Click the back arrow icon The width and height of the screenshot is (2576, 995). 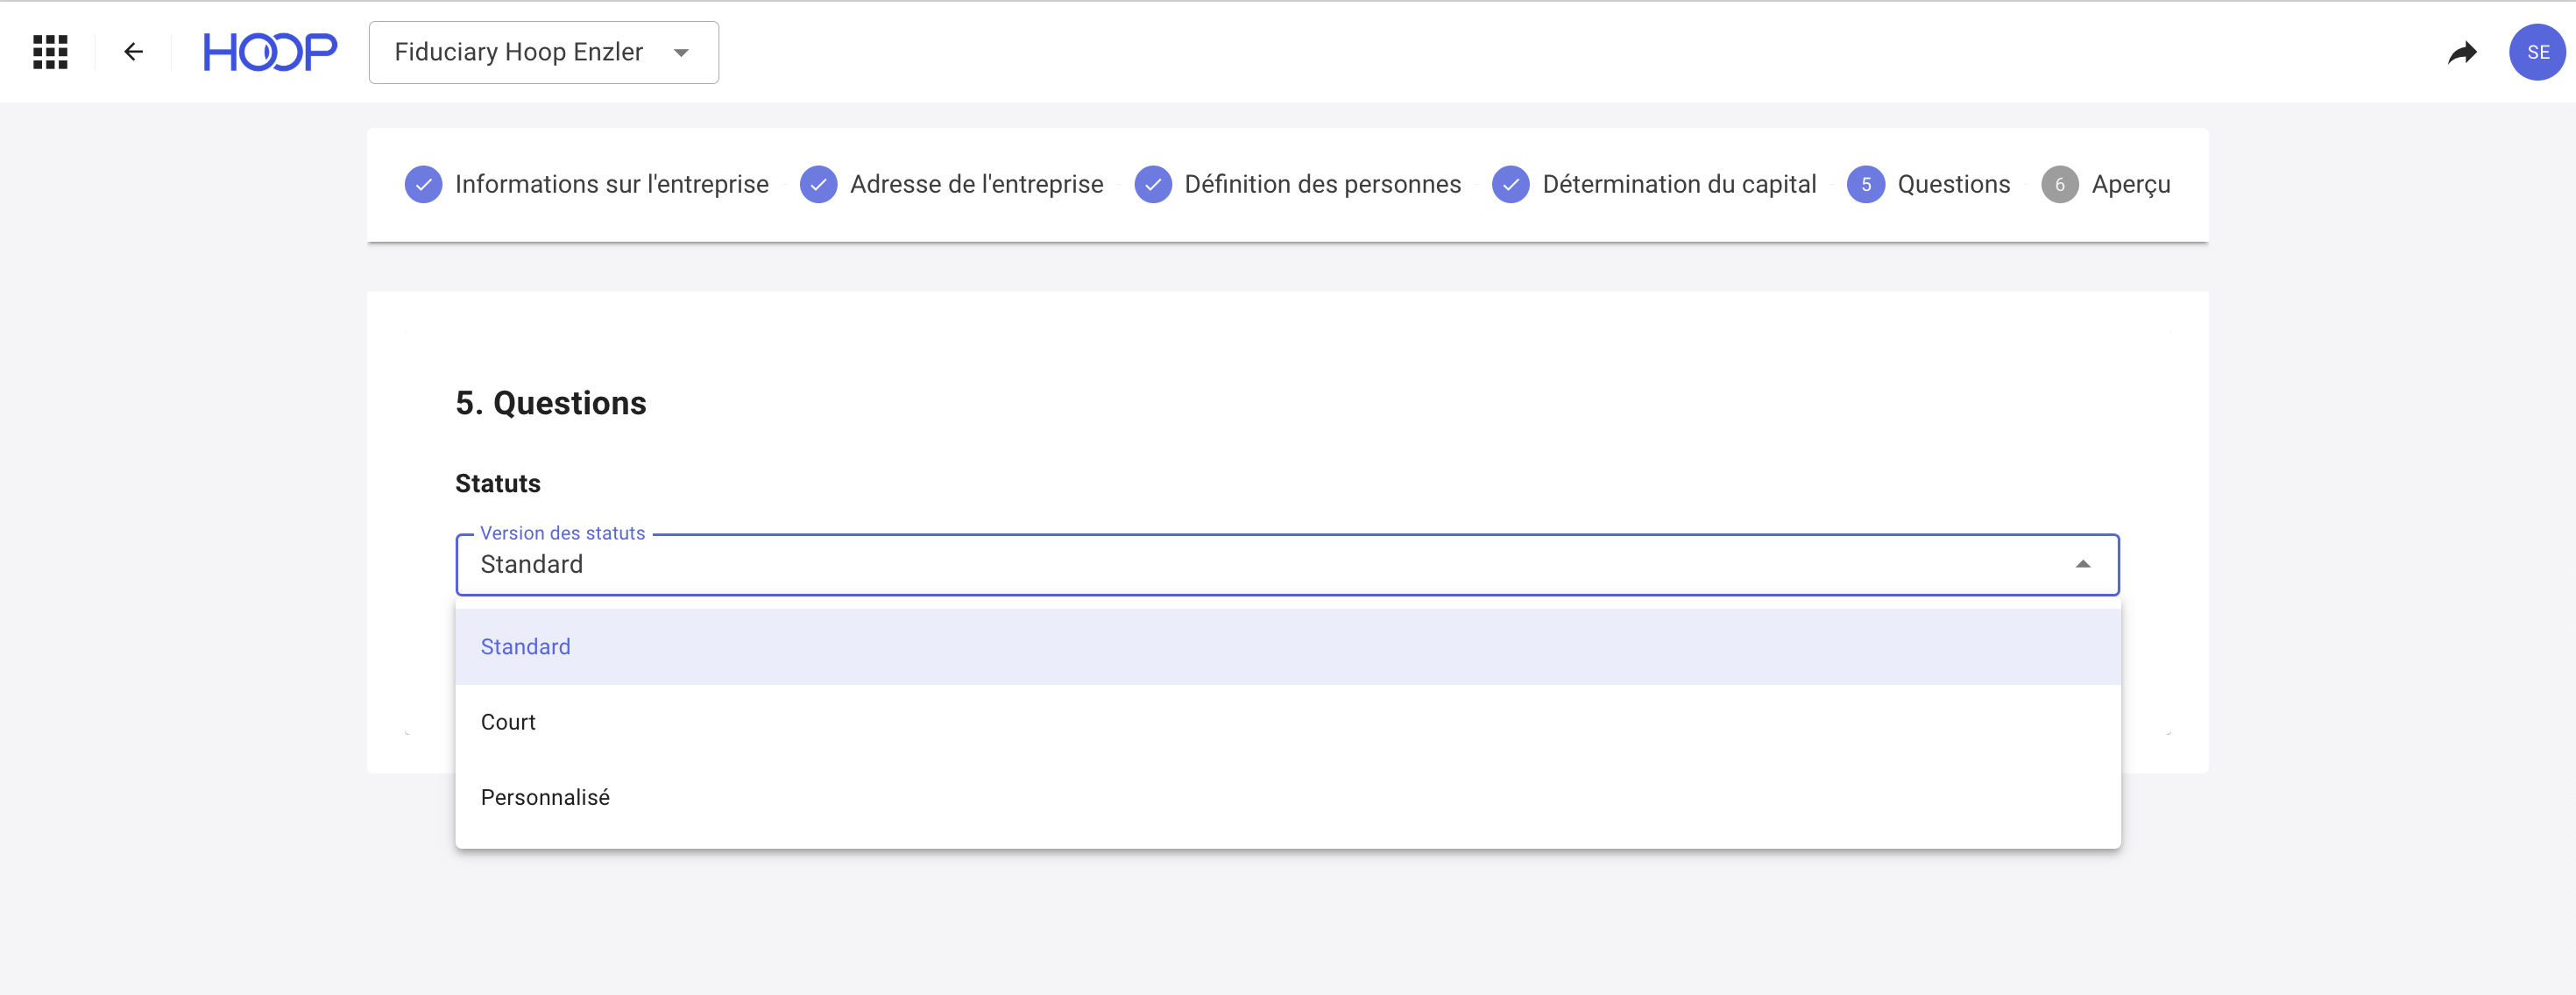pyautogui.click(x=133, y=52)
